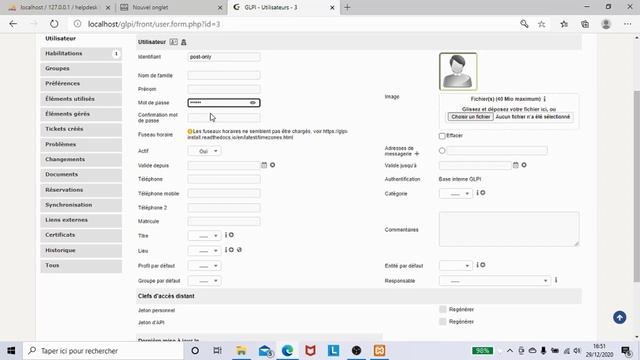Add this page to favorites star
This screenshot has height=360, width=640.
pos(542,24)
